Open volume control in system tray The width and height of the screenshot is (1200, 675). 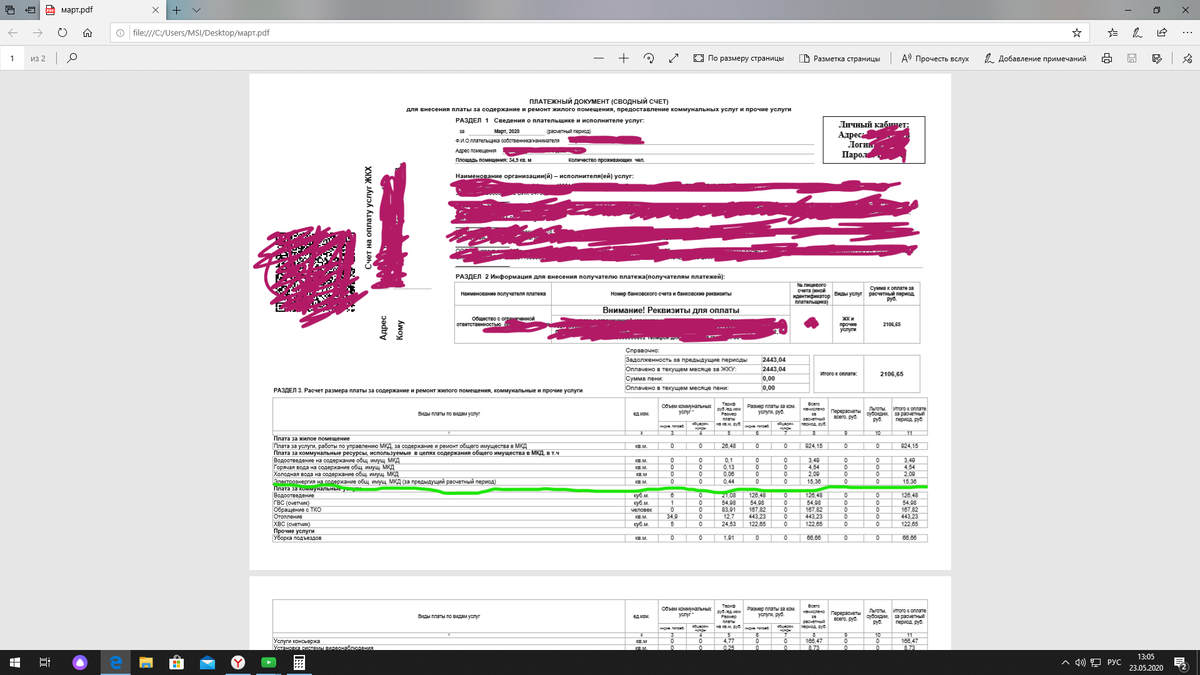(x=1080, y=663)
